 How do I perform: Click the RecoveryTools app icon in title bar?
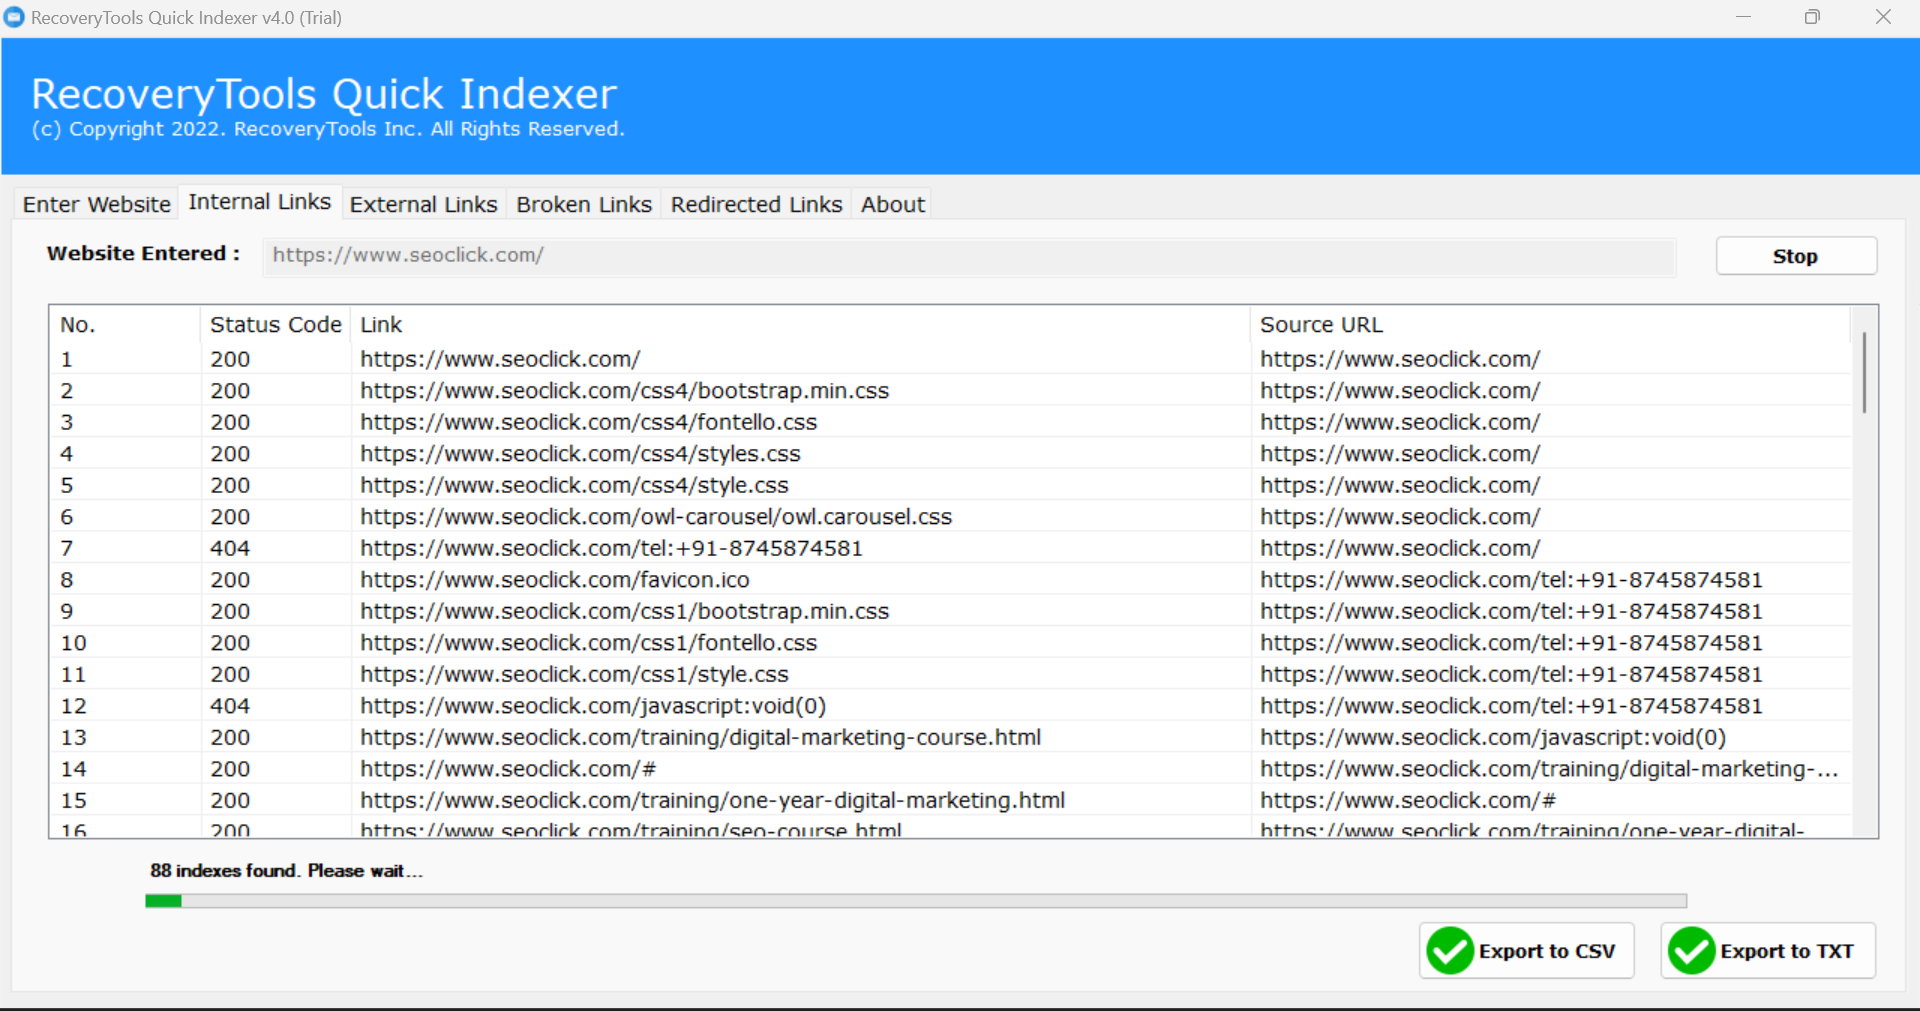tap(14, 17)
